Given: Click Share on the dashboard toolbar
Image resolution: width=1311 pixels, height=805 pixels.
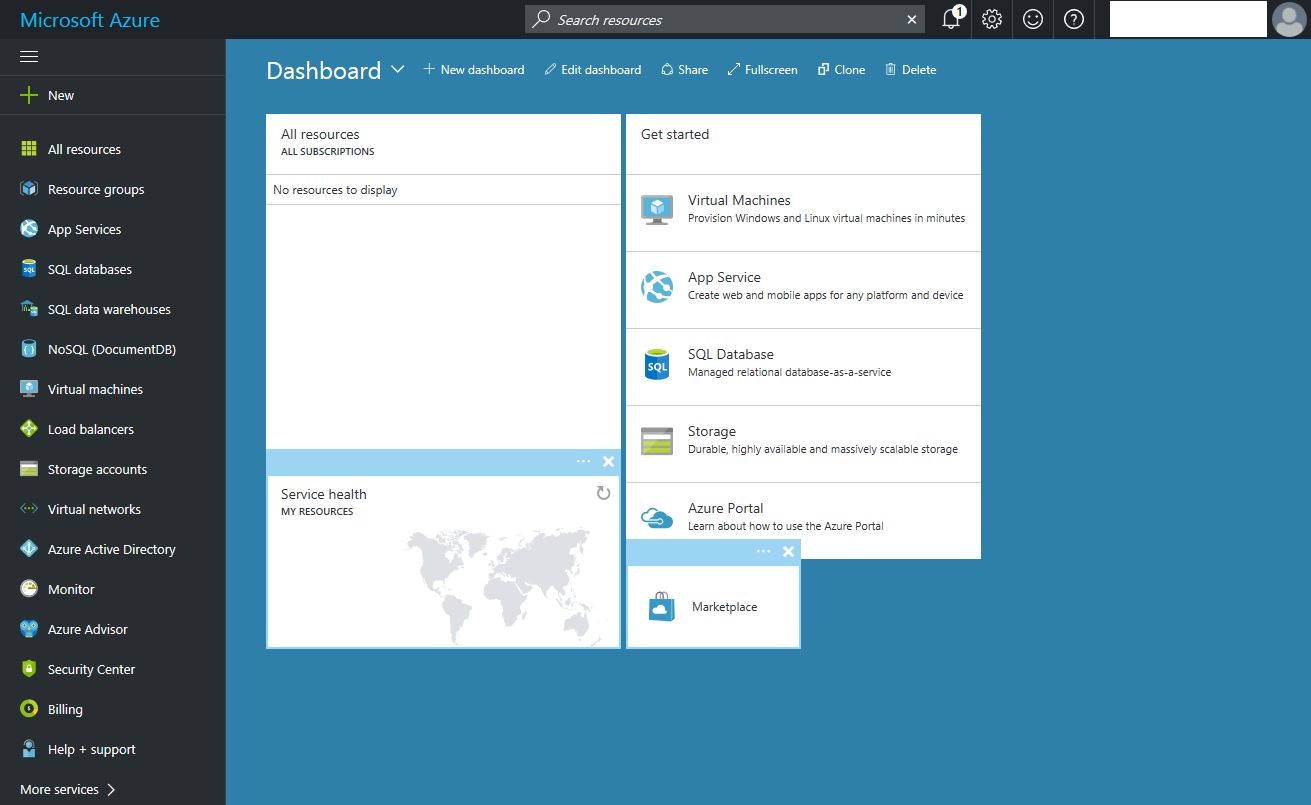Looking at the screenshot, I should 684,69.
